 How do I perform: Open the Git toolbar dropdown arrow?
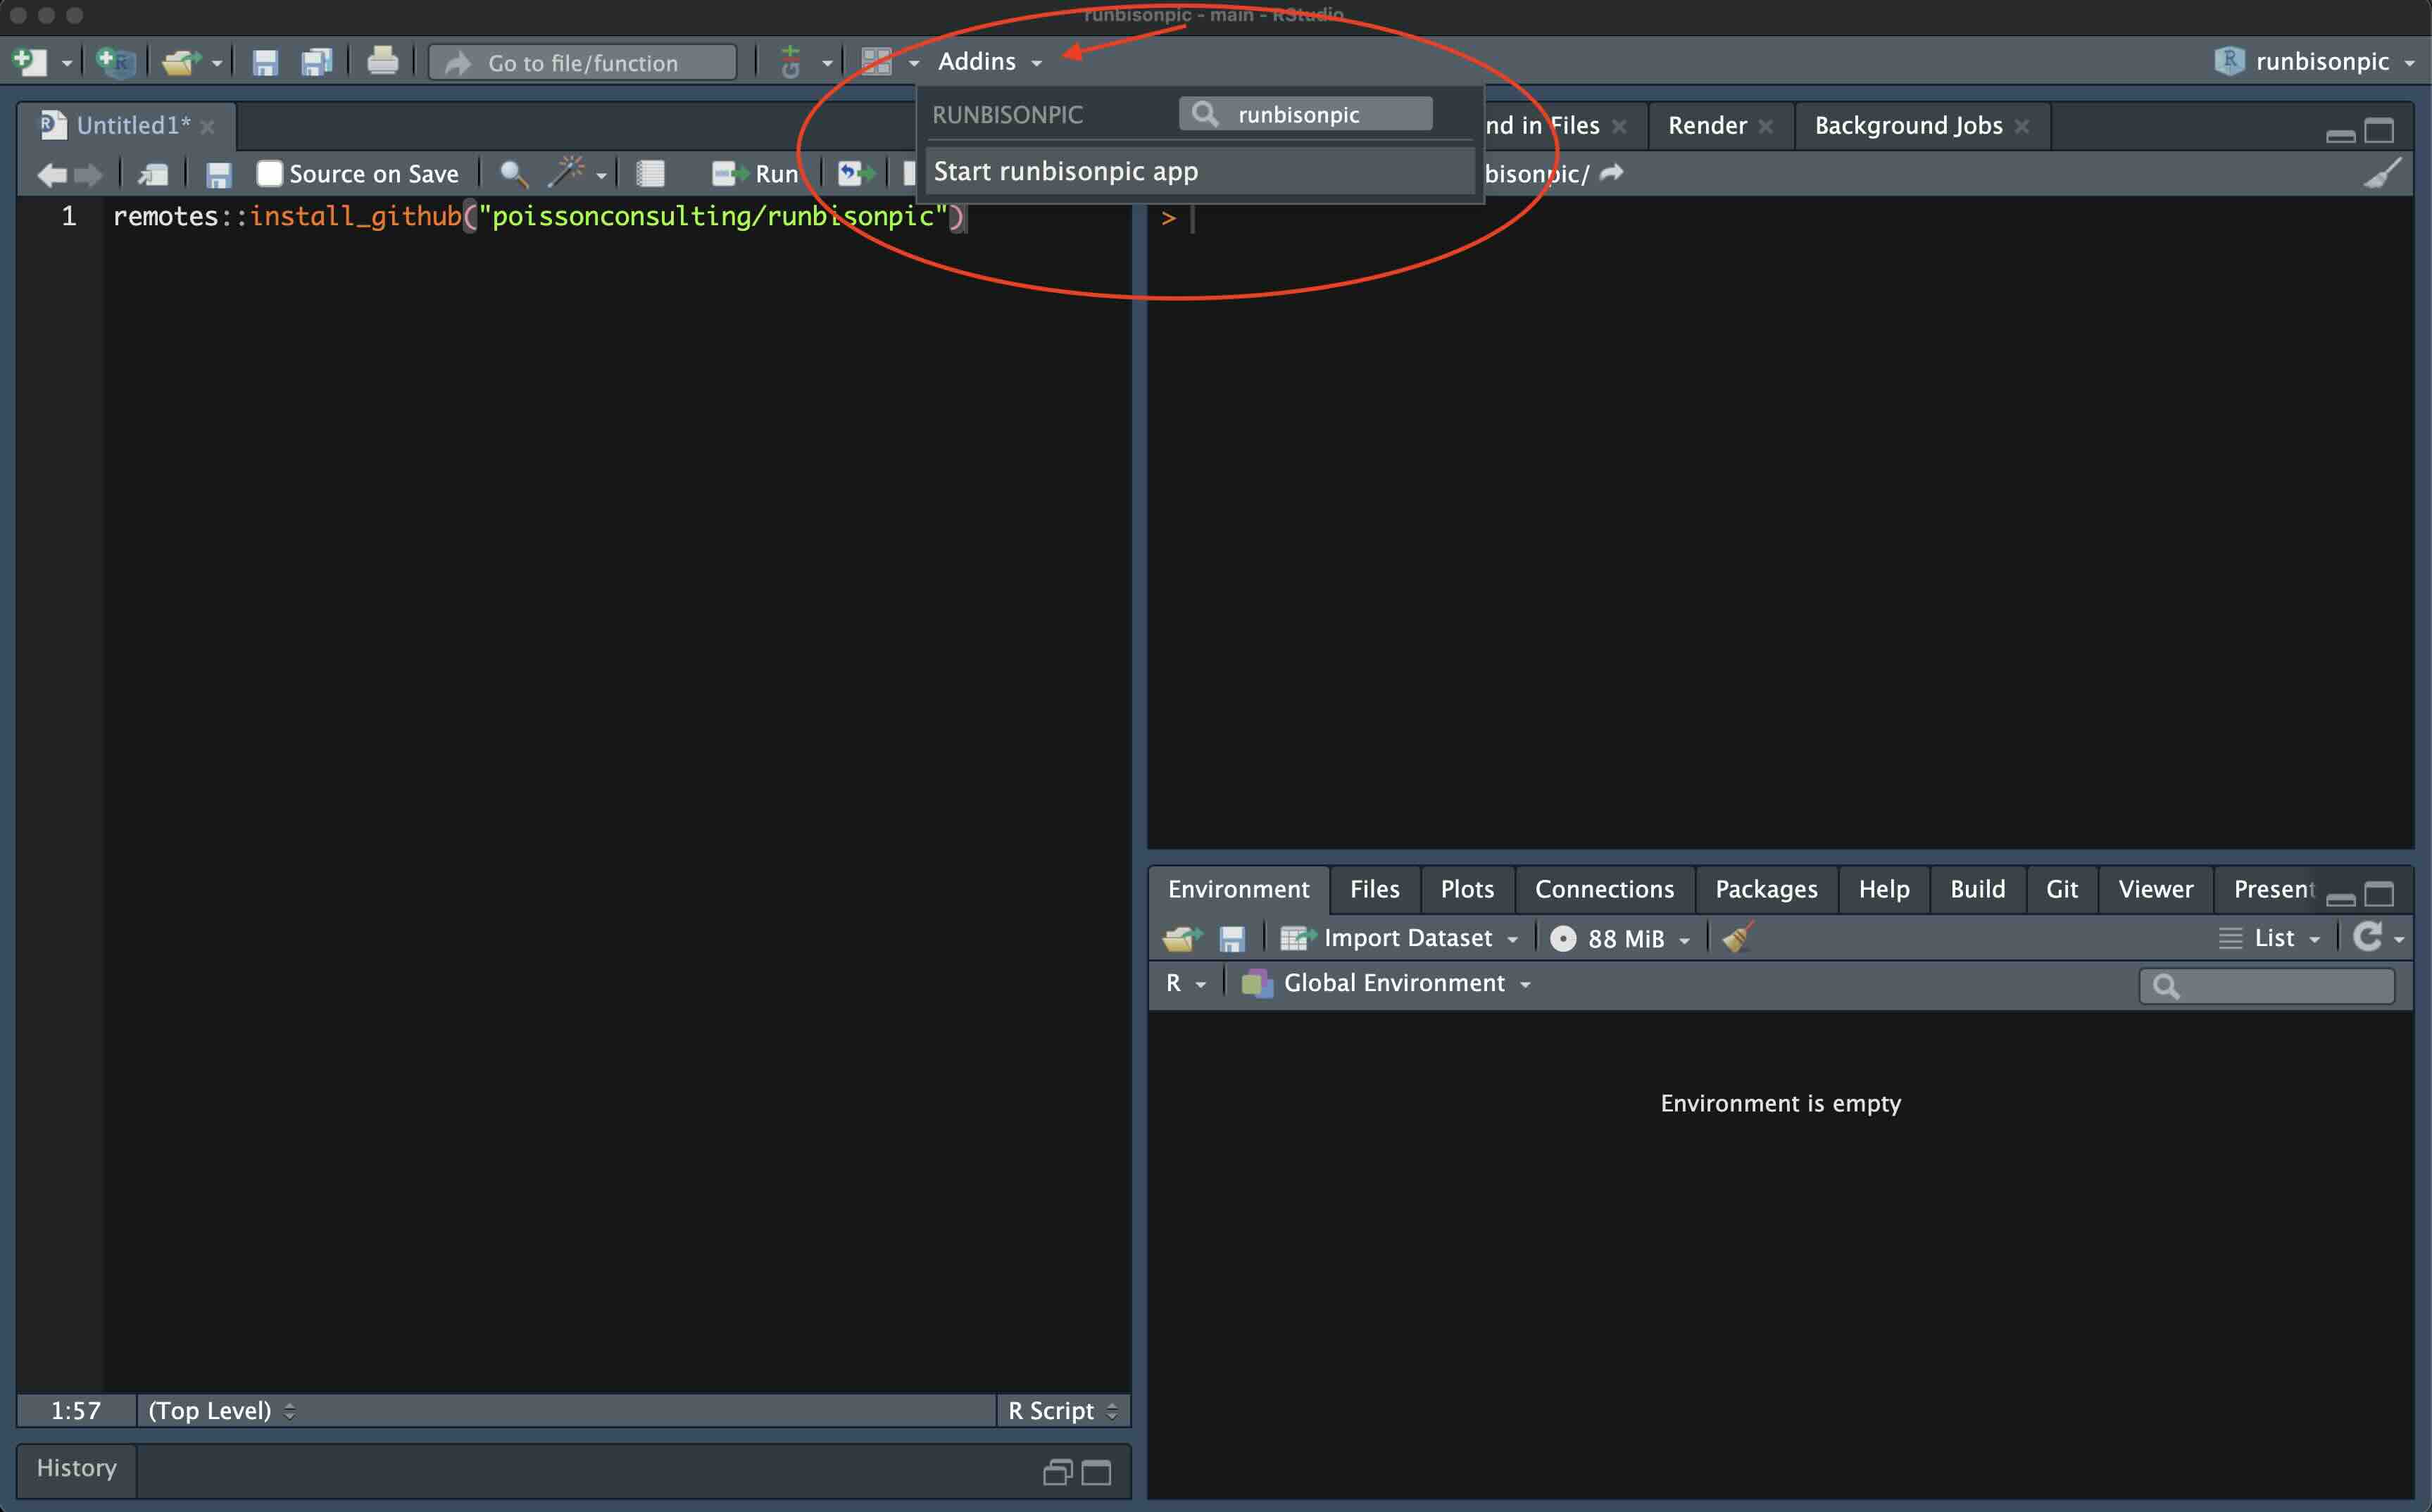tap(827, 63)
